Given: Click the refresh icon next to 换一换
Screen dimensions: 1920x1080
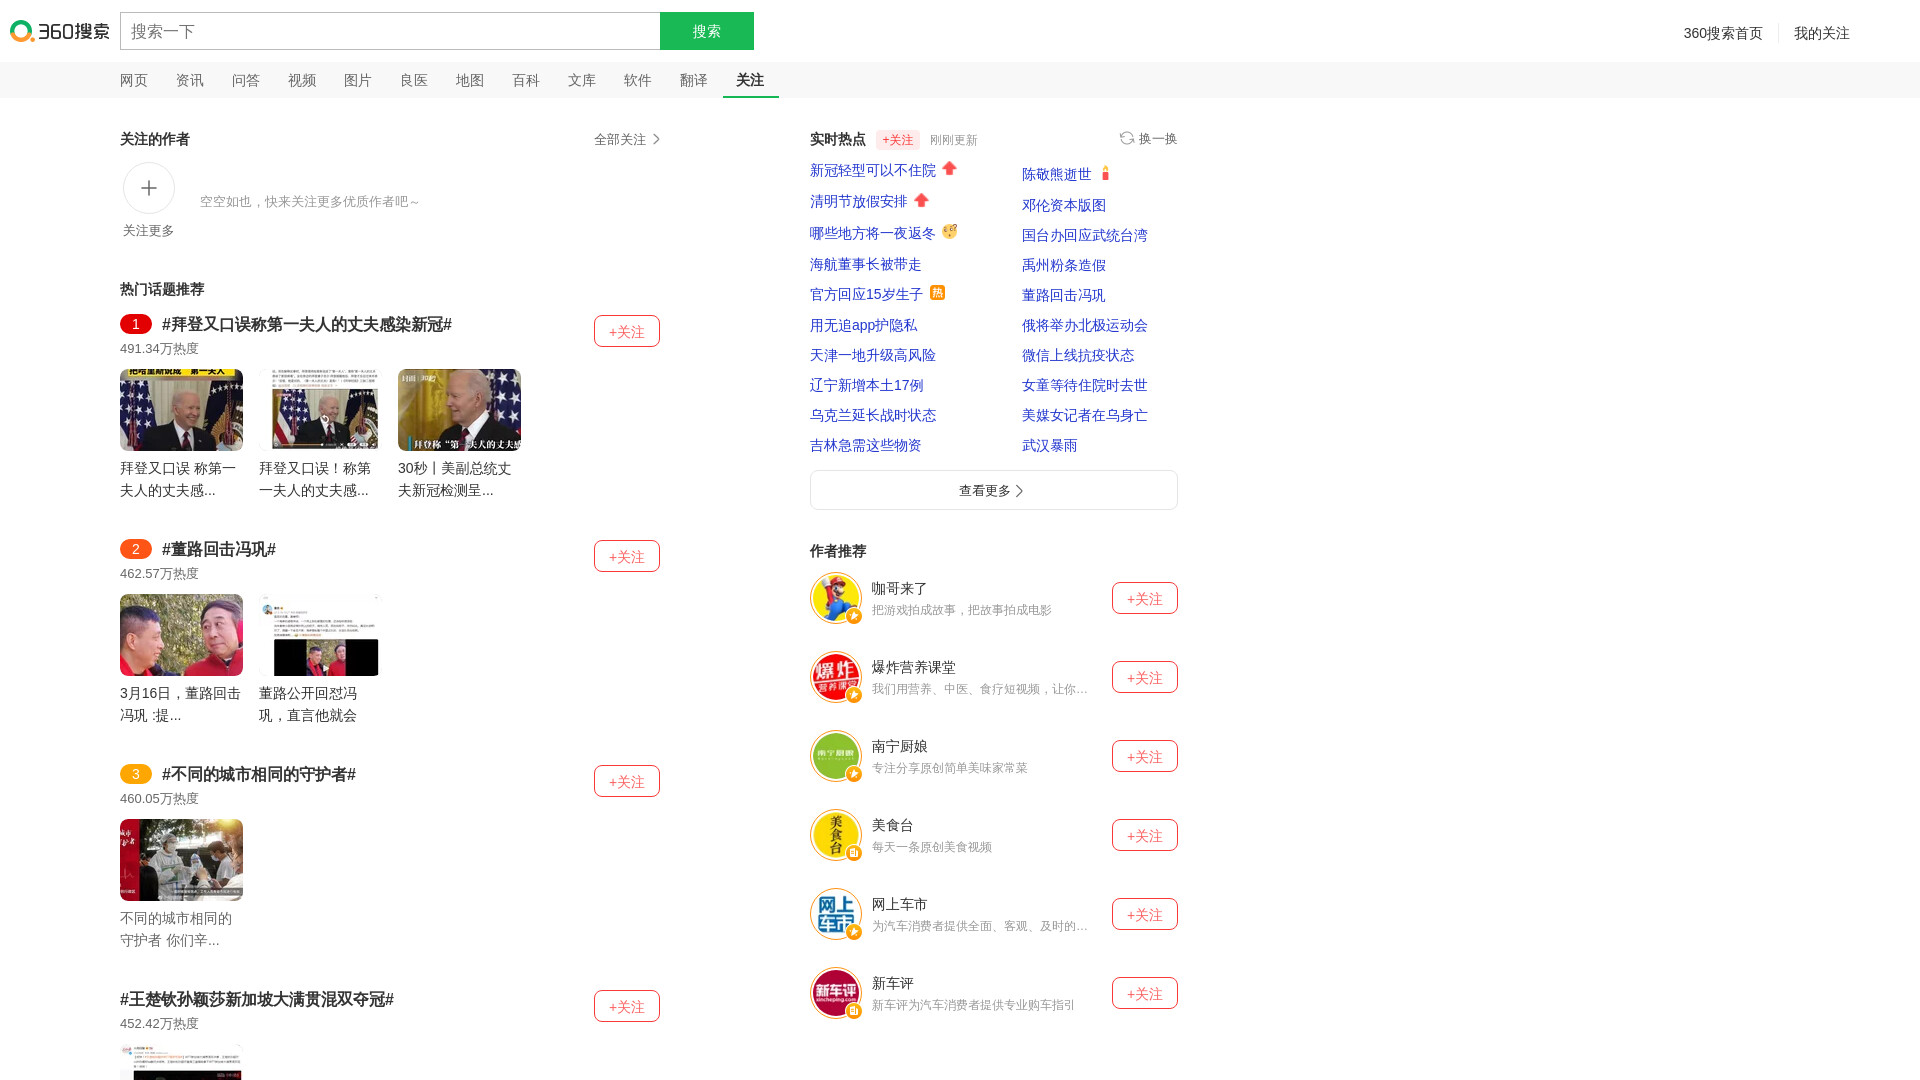Looking at the screenshot, I should (x=1127, y=138).
